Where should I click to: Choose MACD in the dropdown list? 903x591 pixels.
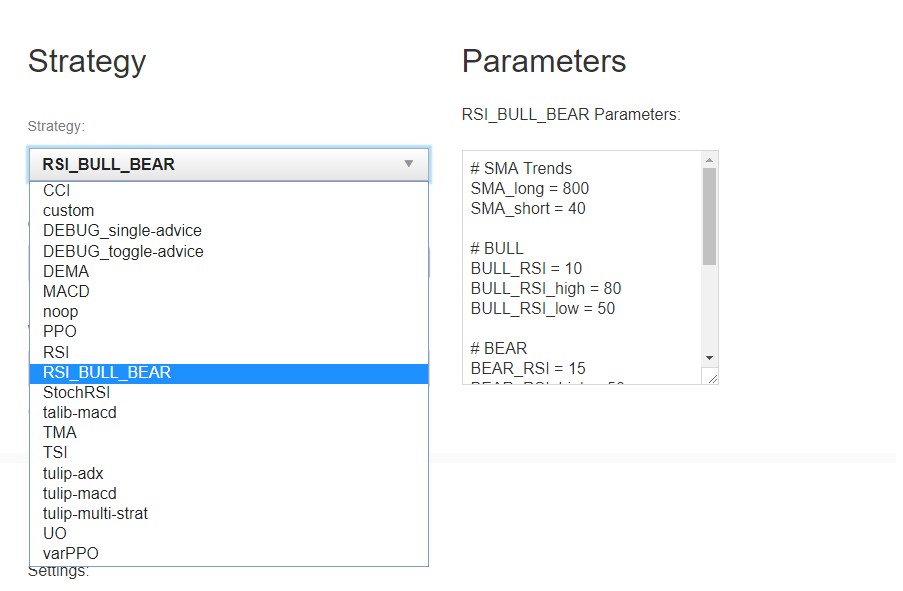tap(66, 291)
